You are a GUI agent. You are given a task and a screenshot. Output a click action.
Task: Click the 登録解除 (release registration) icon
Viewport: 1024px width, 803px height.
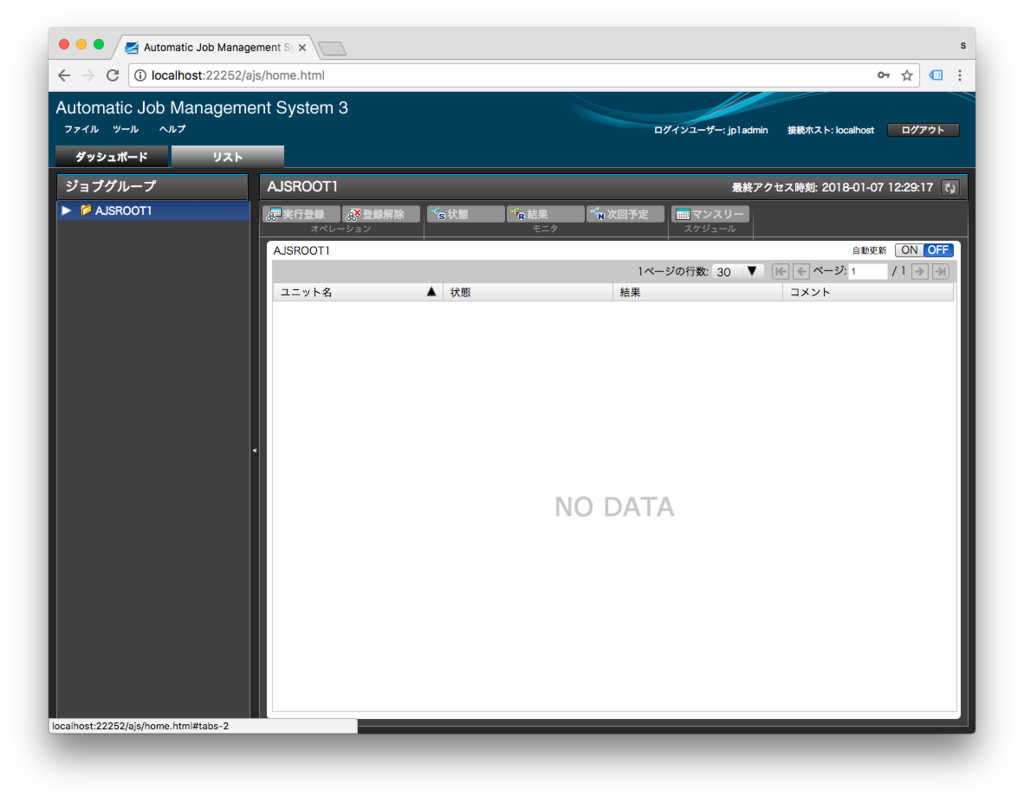[379, 213]
